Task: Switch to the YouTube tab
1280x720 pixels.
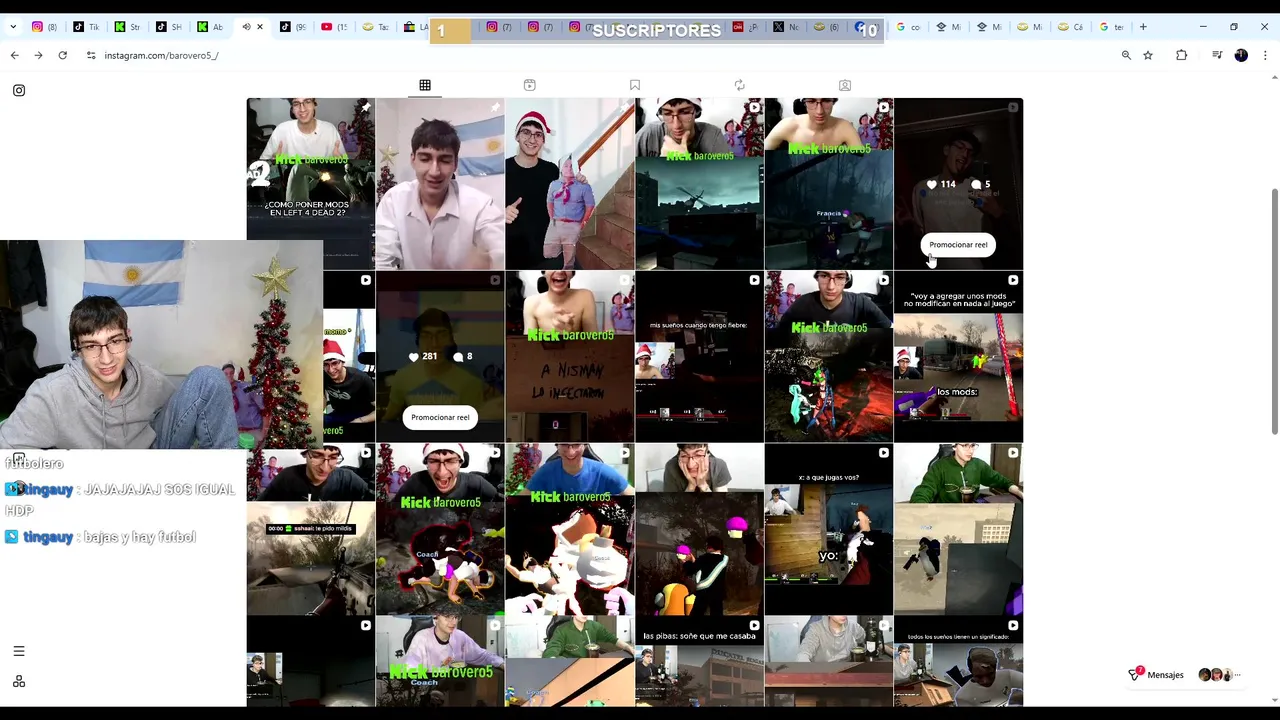Action: 333,27
